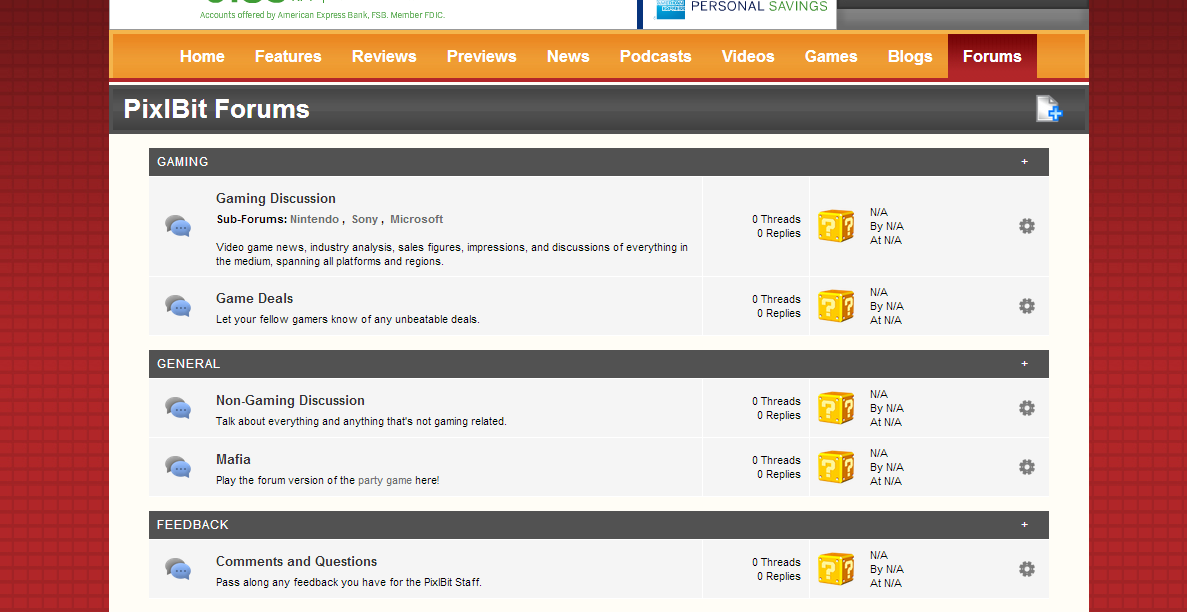Image resolution: width=1187 pixels, height=612 pixels.
Task: Click the Non-Gaming Discussion chat bubble icon
Action: (178, 407)
